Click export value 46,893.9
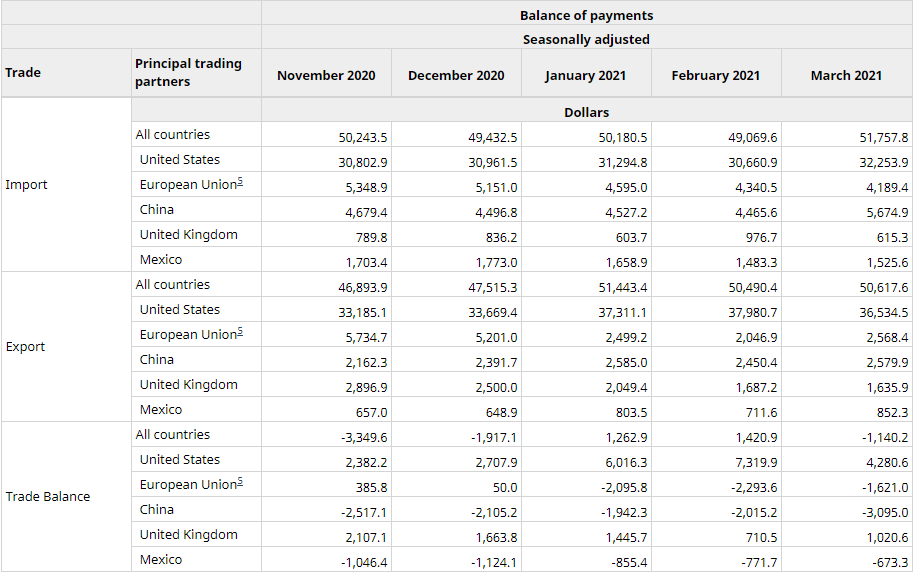Screen dimensions: 915x575 pos(363,287)
